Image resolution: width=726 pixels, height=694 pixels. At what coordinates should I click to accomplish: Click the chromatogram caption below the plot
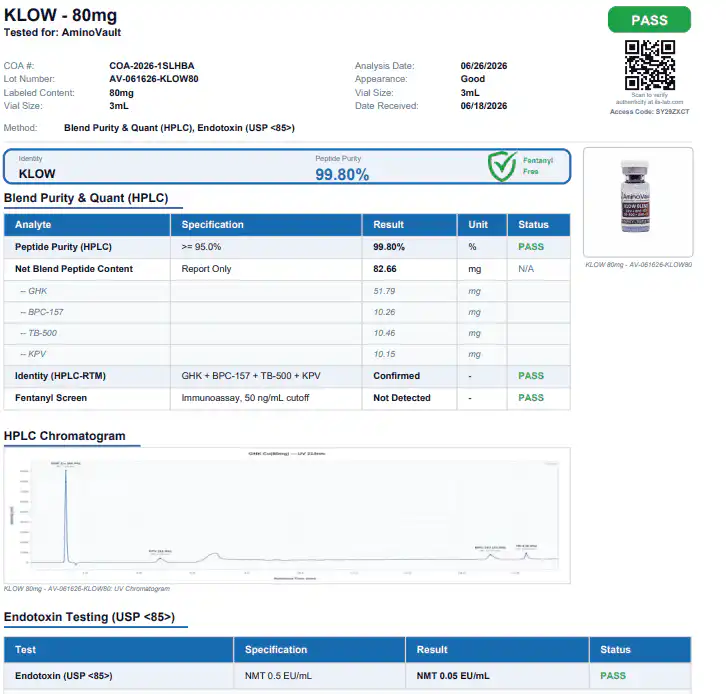coord(87,588)
